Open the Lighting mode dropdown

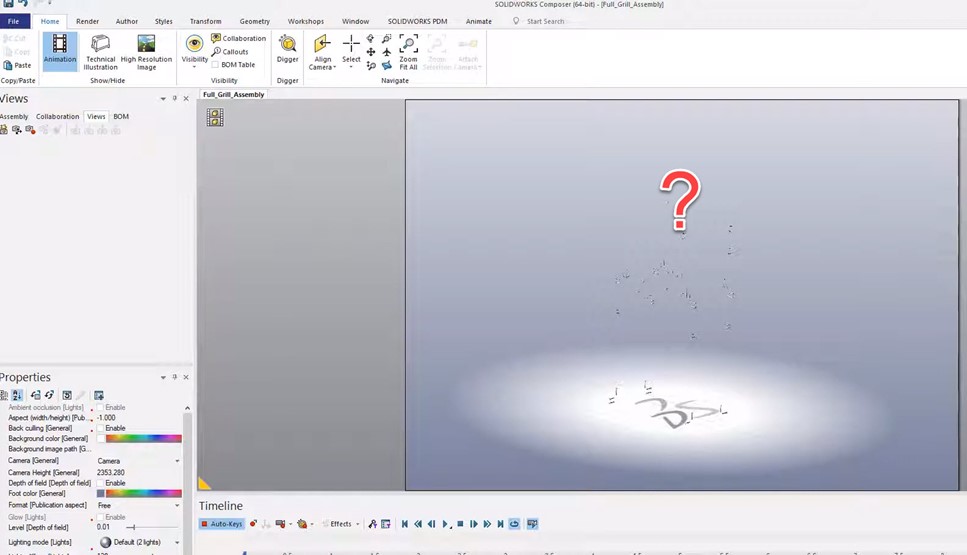(x=177, y=543)
